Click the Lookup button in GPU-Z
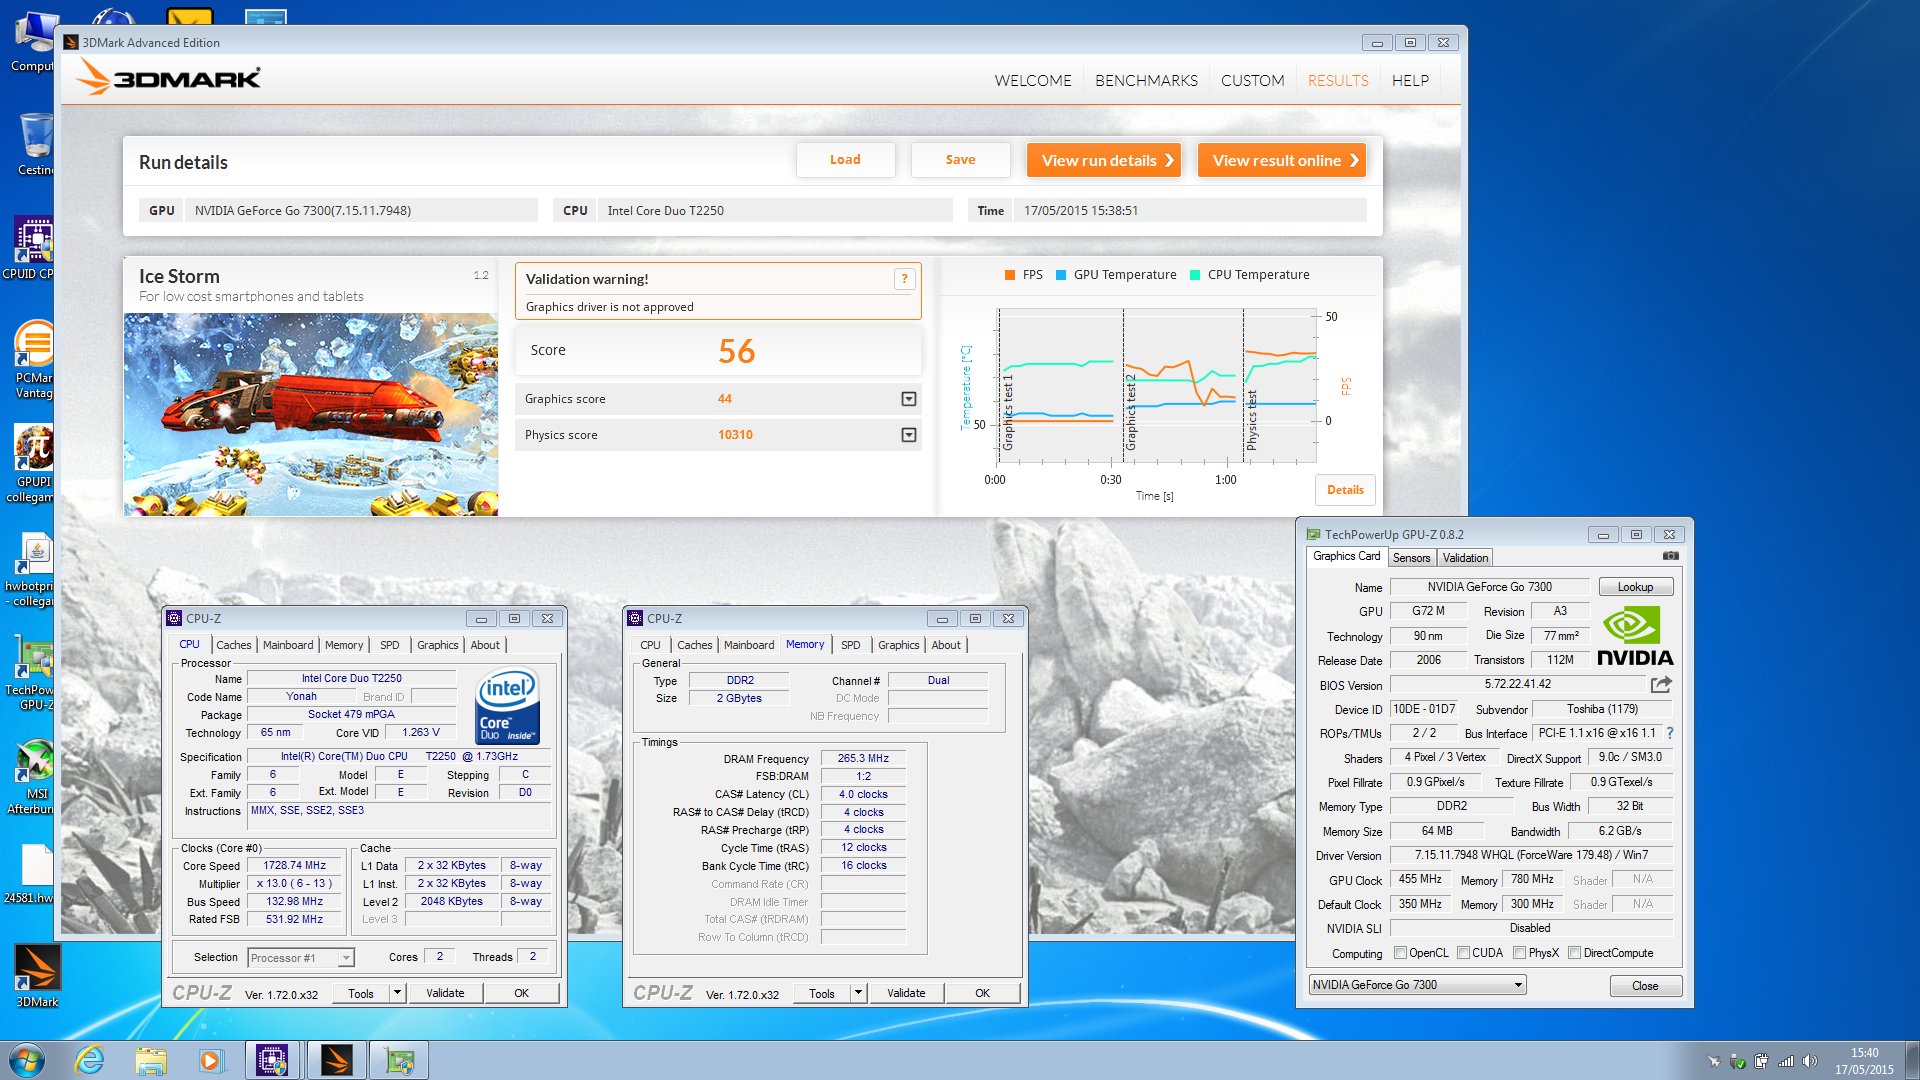 [1635, 587]
